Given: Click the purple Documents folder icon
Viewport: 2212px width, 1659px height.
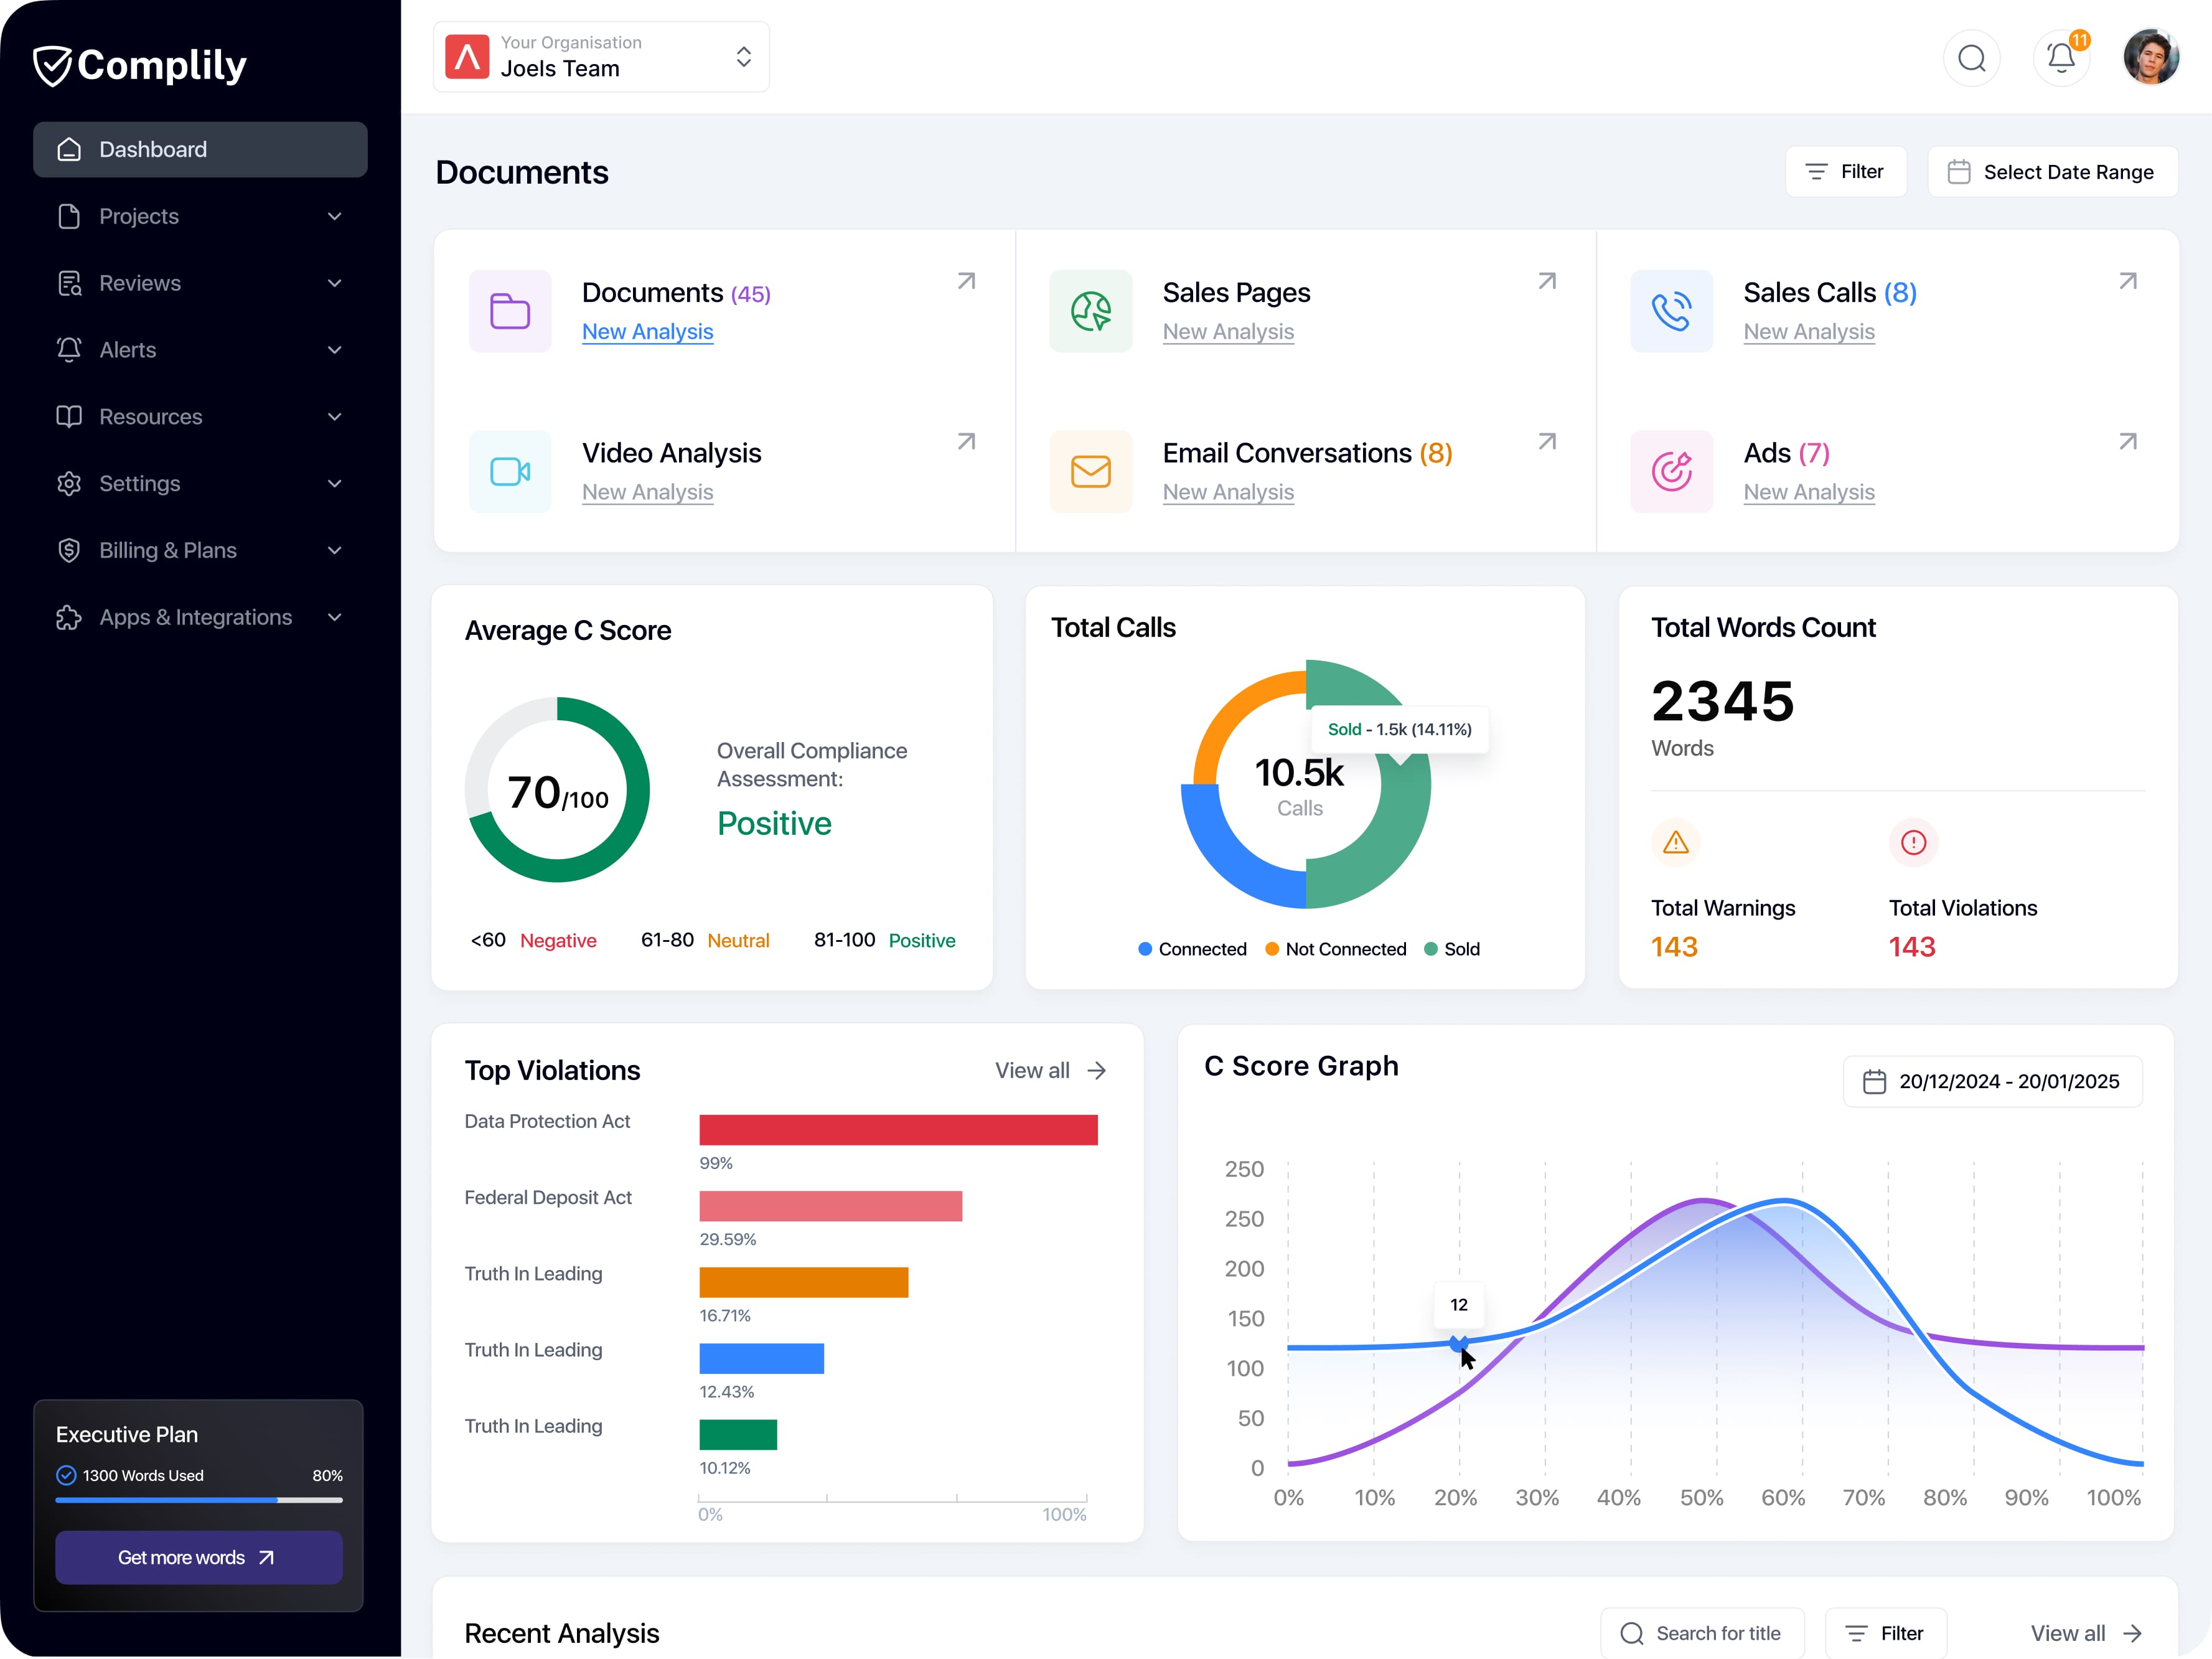Looking at the screenshot, I should click(510, 311).
